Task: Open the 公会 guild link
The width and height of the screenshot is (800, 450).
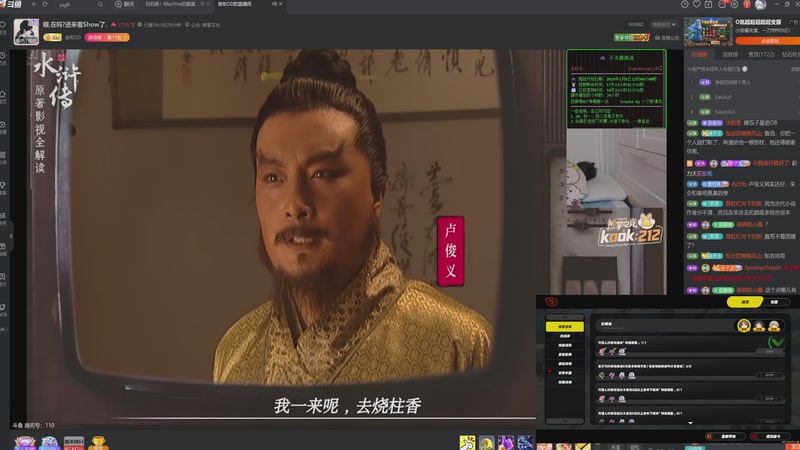Action: point(203,24)
